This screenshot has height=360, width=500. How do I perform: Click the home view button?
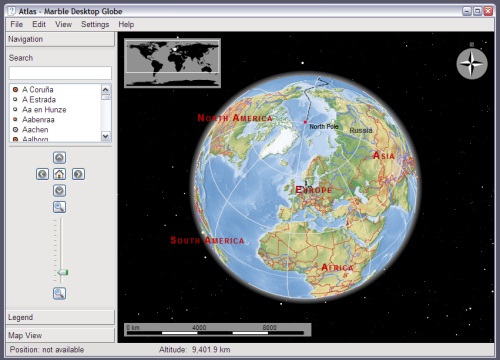[x=59, y=174]
